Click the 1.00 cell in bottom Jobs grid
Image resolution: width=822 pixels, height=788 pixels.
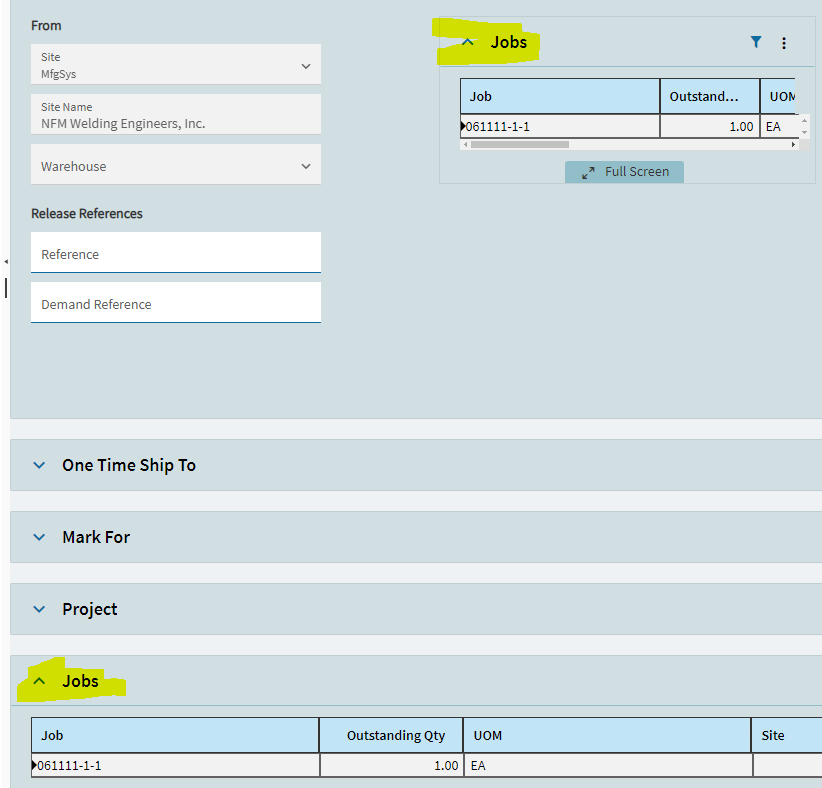tap(391, 765)
